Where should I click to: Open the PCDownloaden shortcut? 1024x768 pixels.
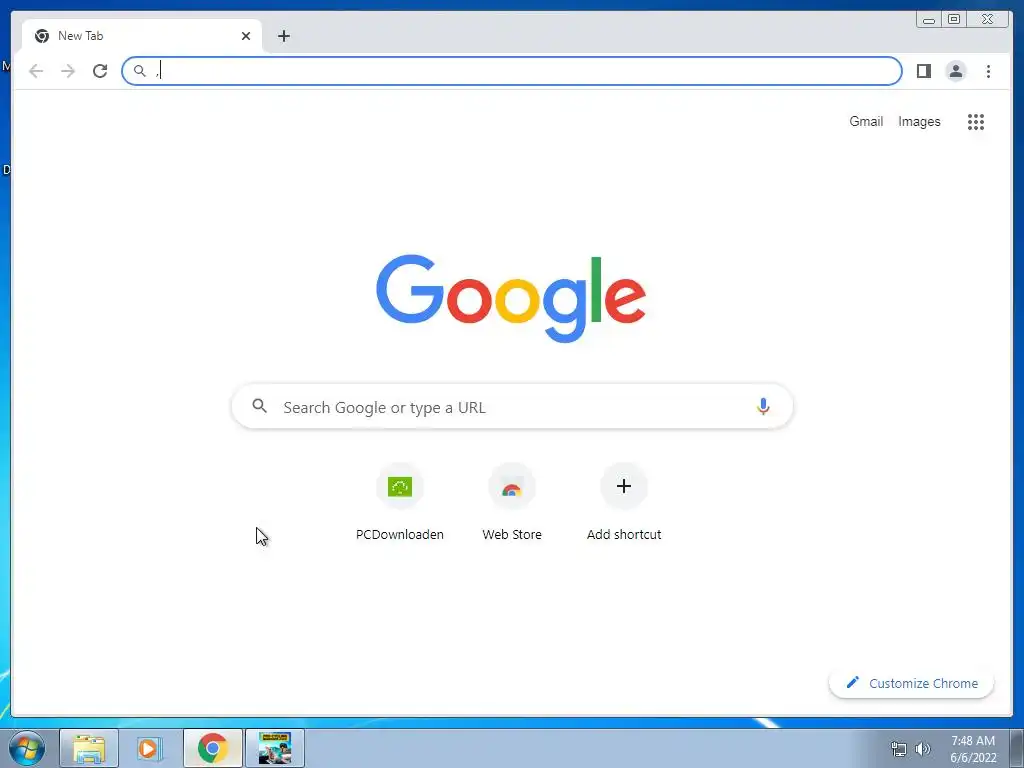pos(400,503)
